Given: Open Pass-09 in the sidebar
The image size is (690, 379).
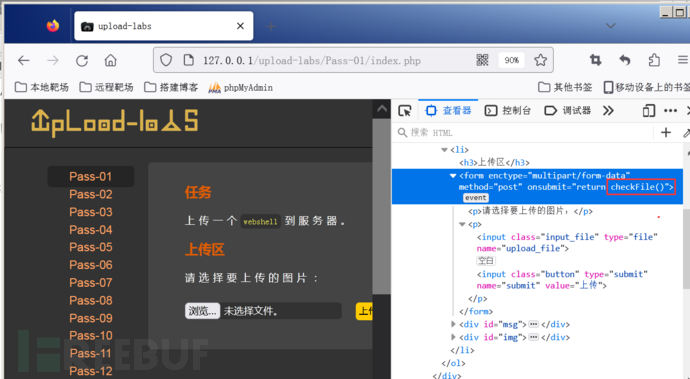Looking at the screenshot, I should click(x=91, y=318).
